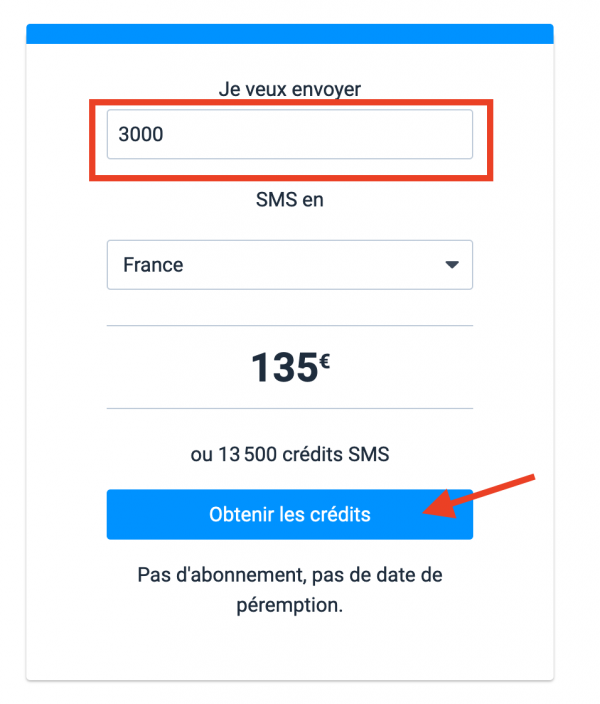Click the dropdown caret arrow icon
This screenshot has height=704, width=600.
(451, 265)
